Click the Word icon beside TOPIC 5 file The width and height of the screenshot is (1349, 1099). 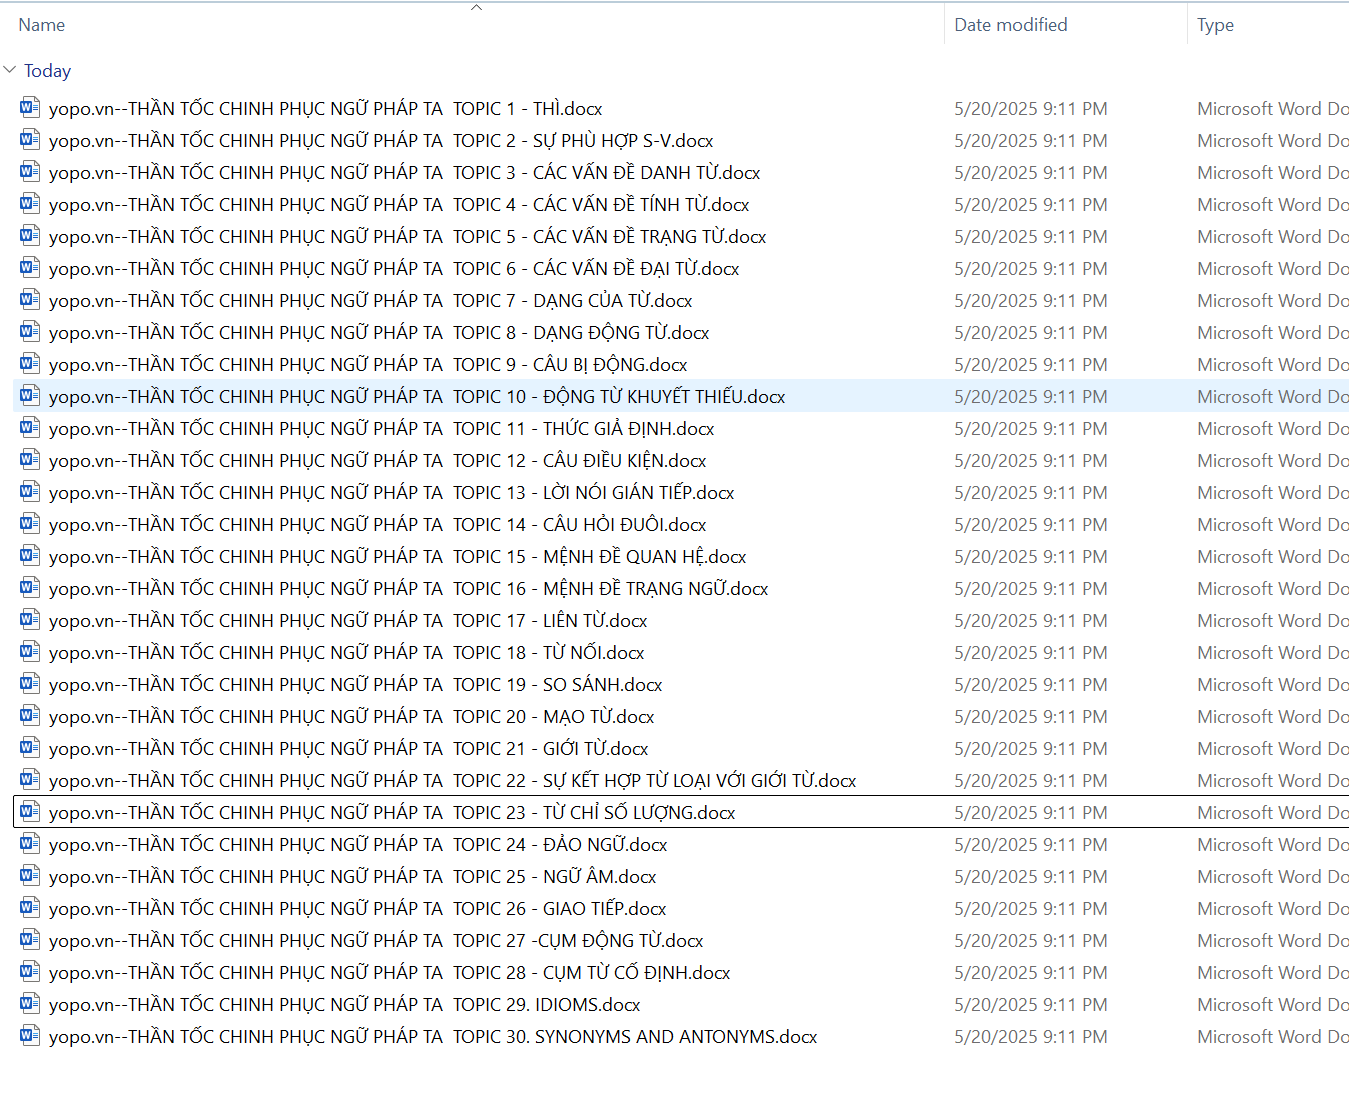pyautogui.click(x=30, y=236)
